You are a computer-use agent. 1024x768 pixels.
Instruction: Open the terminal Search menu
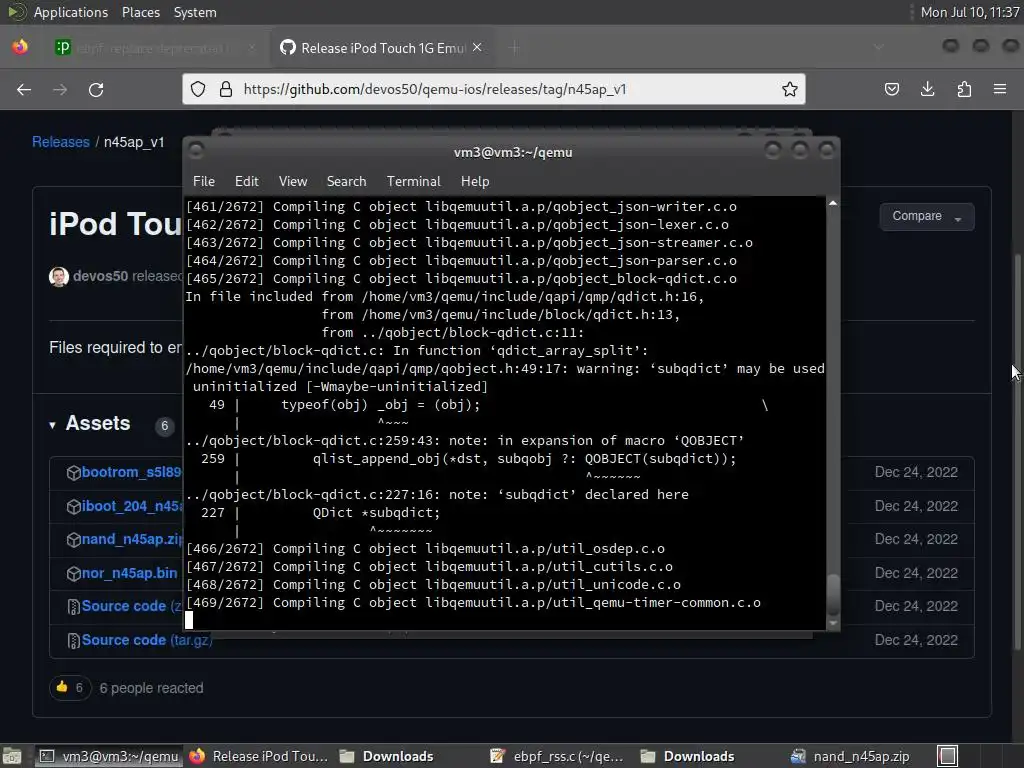click(x=346, y=182)
